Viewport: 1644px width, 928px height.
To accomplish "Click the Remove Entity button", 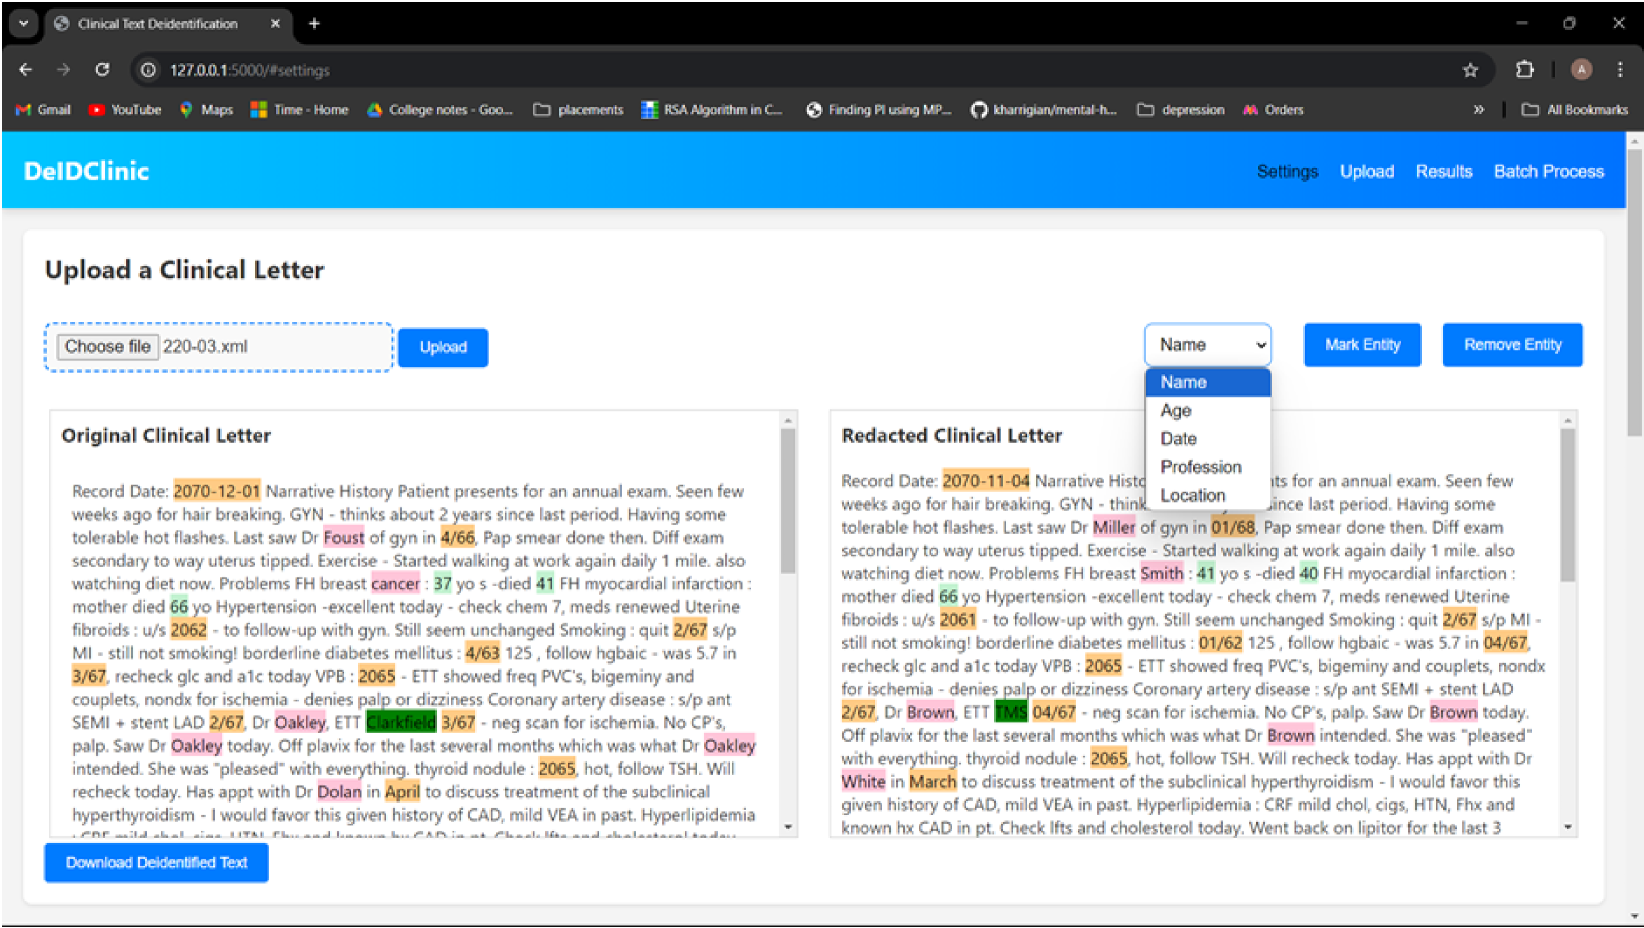I will click(x=1512, y=345).
